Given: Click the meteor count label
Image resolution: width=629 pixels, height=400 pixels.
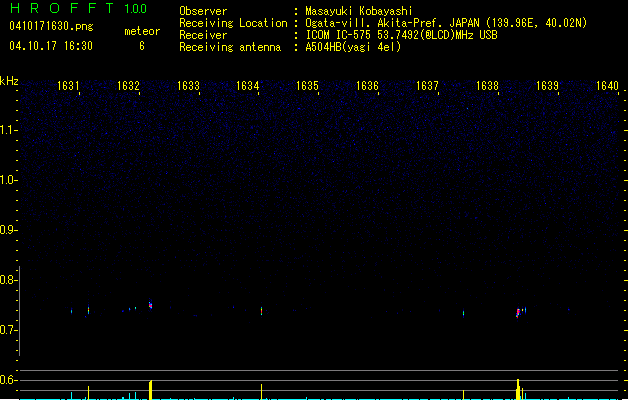Looking at the screenshot, I should point(142,31).
